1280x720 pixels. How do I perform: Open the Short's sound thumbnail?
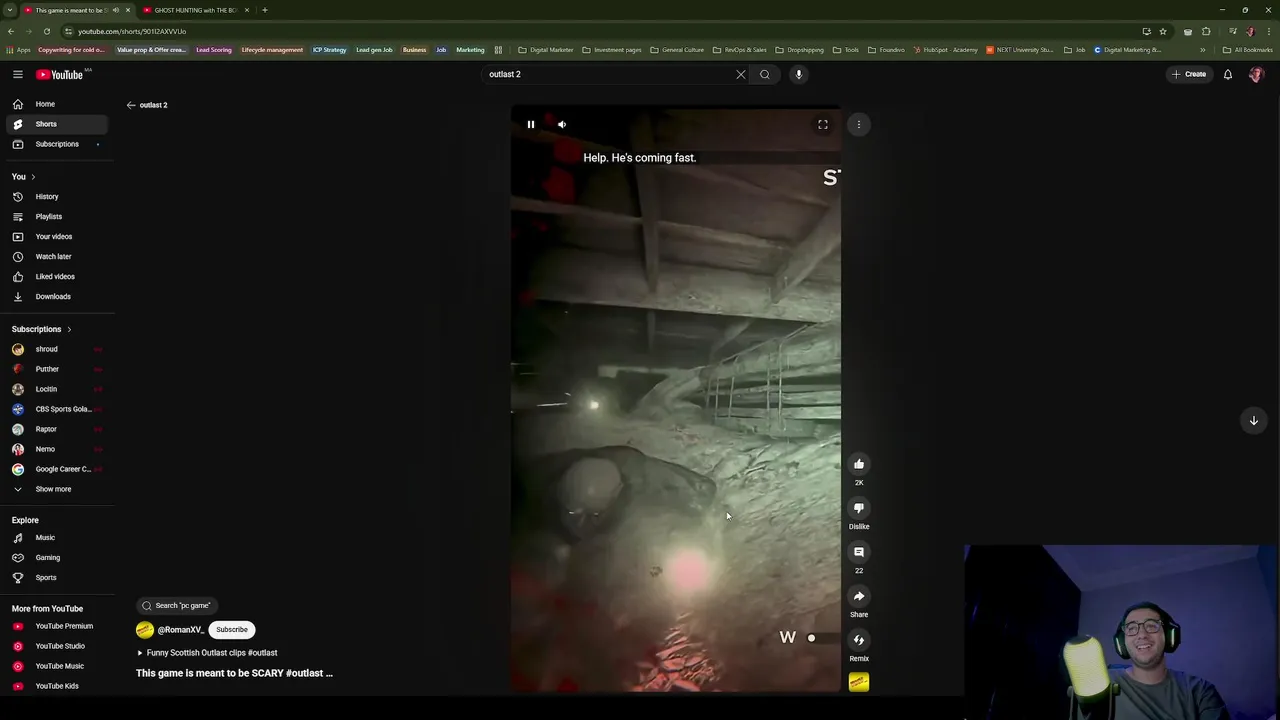[x=859, y=682]
